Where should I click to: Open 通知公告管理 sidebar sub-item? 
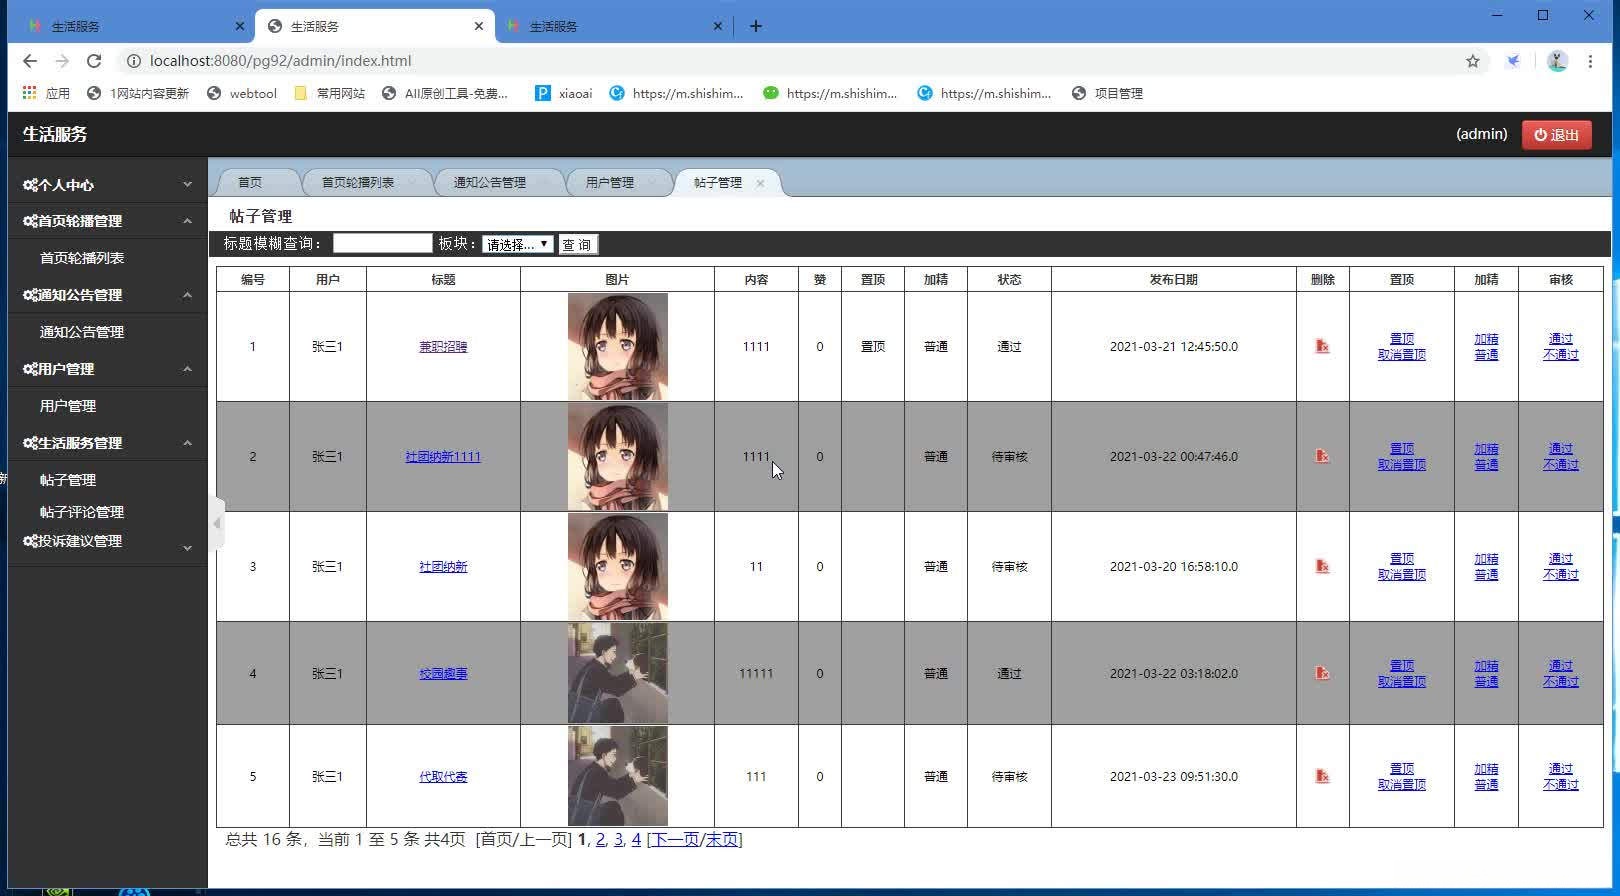pos(82,332)
